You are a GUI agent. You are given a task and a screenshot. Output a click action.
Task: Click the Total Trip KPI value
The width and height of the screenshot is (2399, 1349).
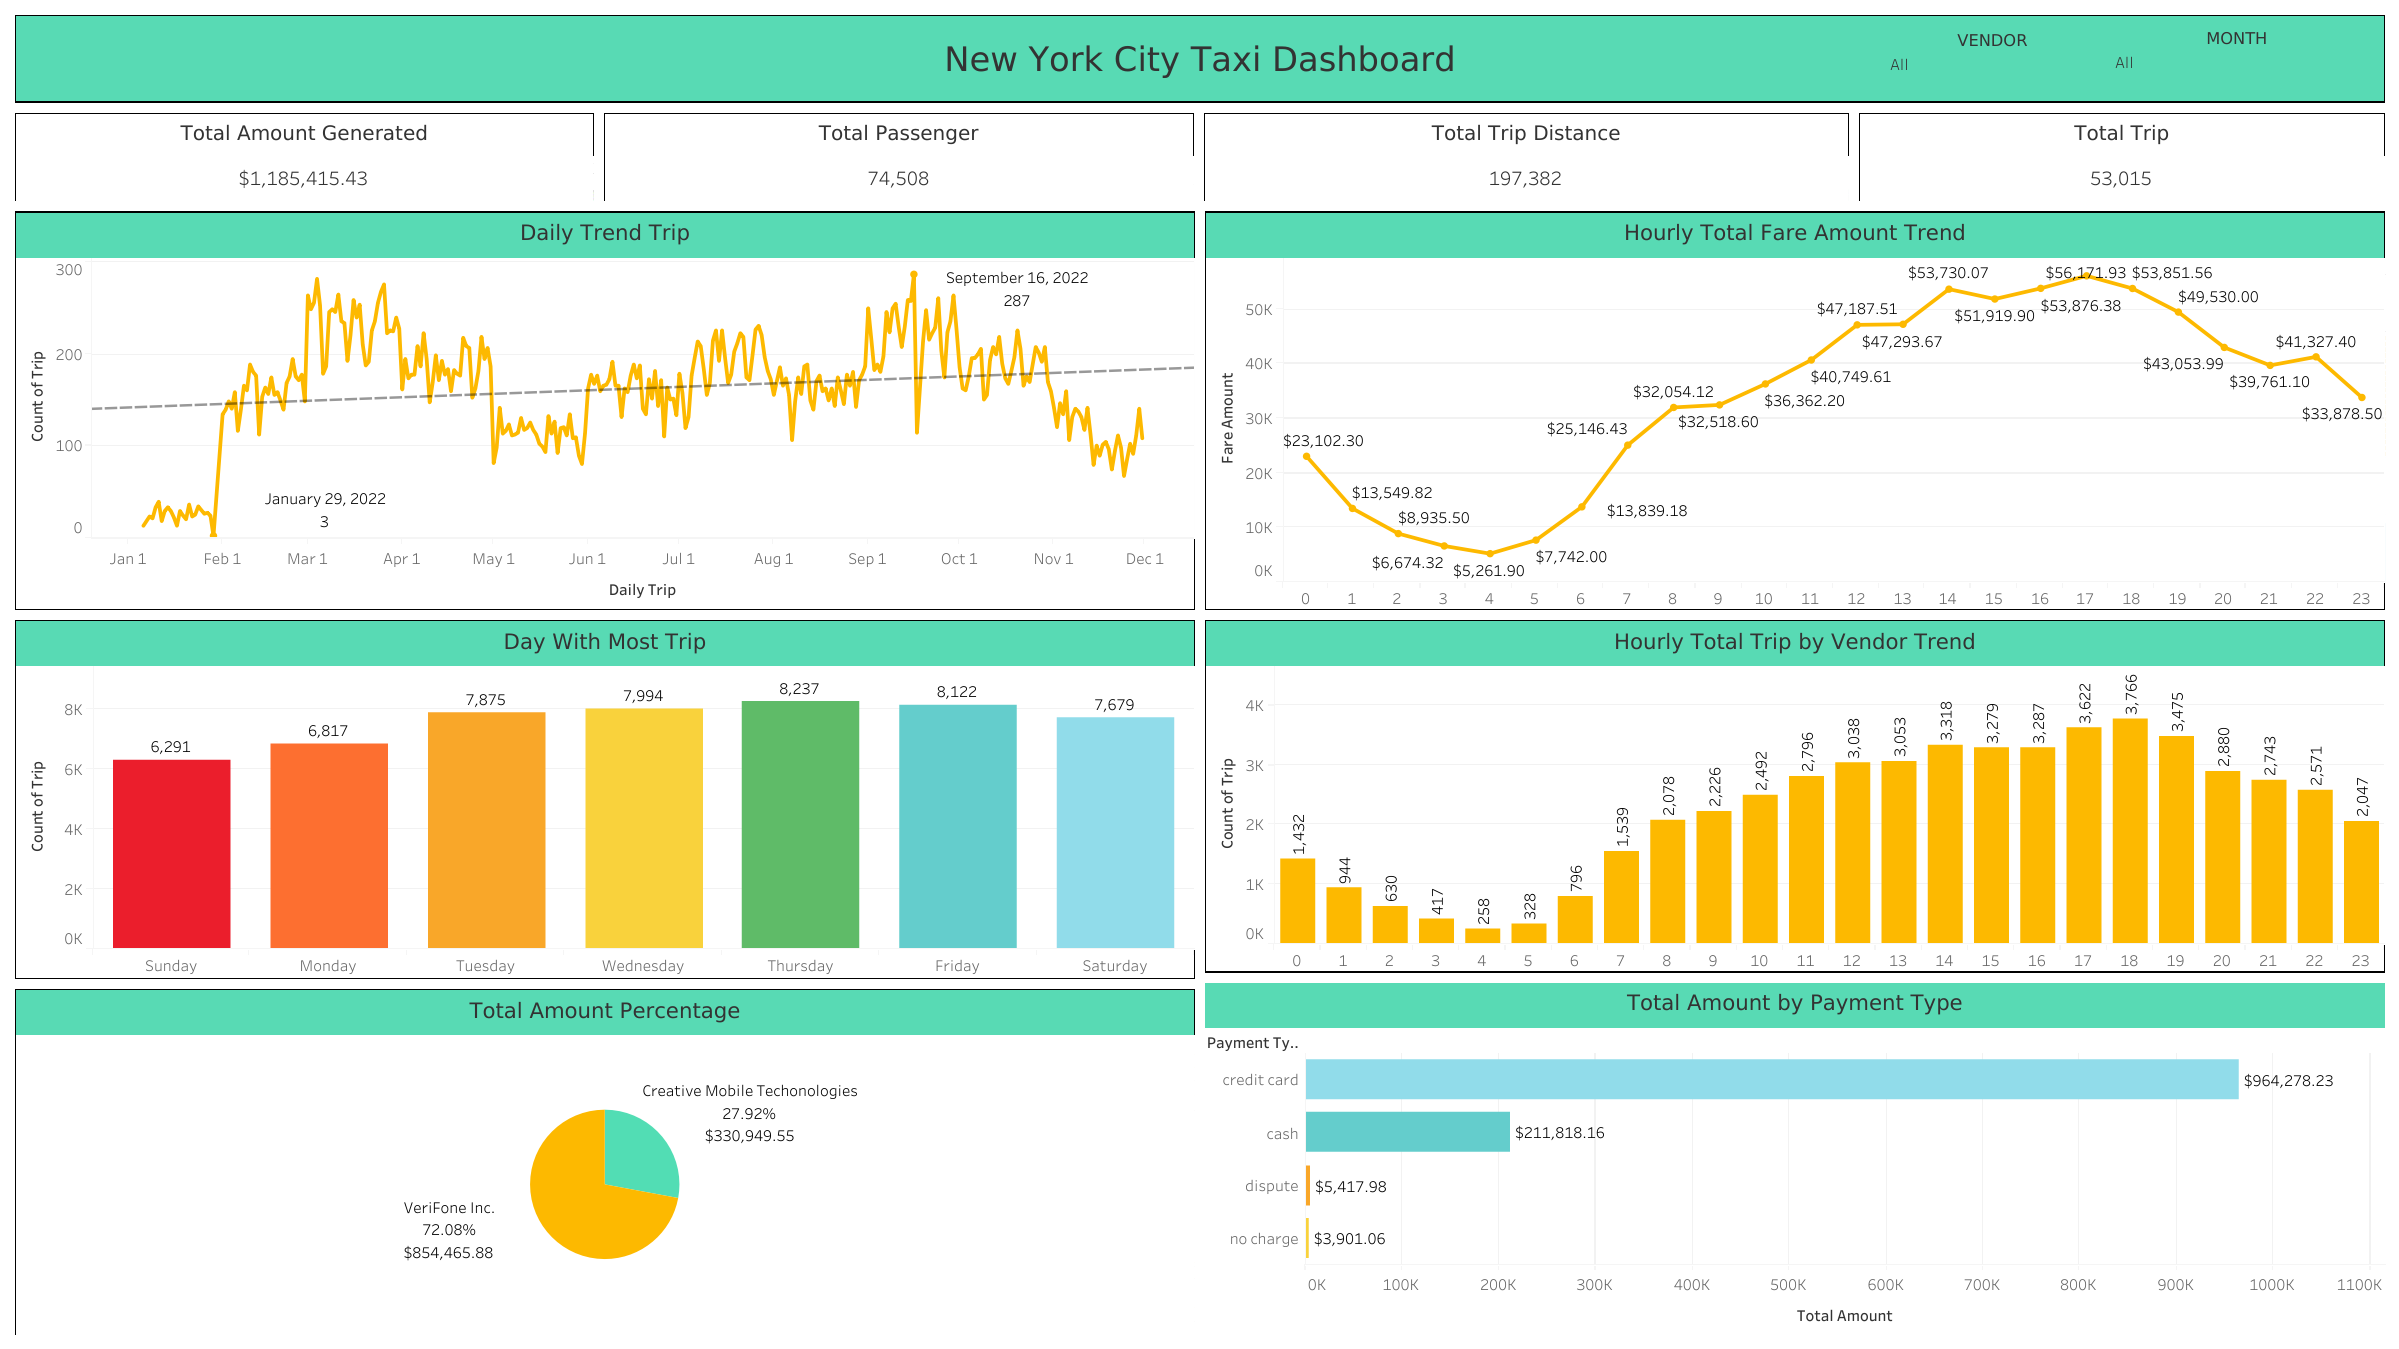point(2120,179)
